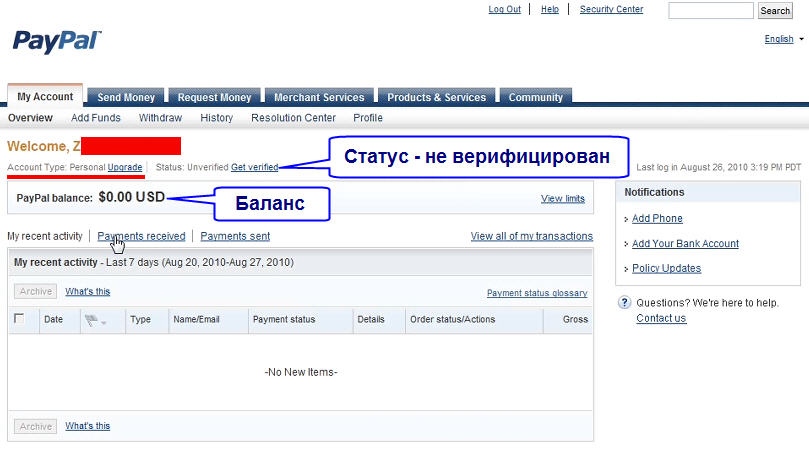The image size is (809, 449).
Task: Open Resolution Center in the submenu
Action: 293,118
